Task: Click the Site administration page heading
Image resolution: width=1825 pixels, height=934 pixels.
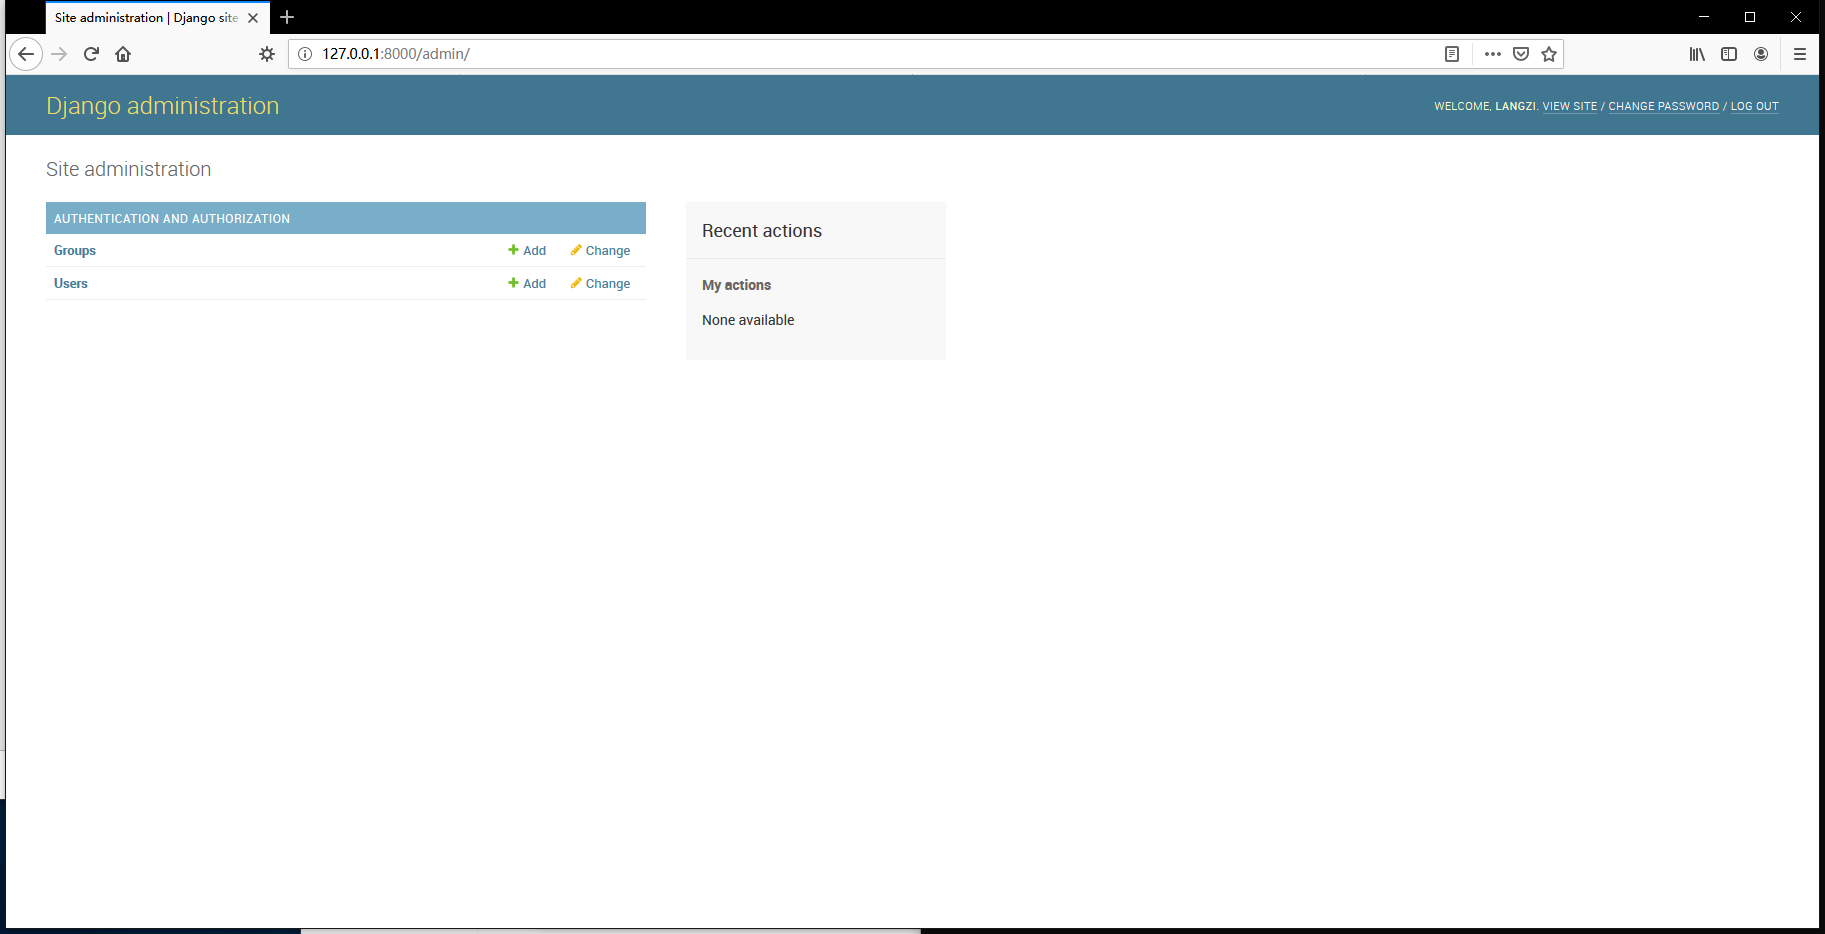Action: click(129, 169)
